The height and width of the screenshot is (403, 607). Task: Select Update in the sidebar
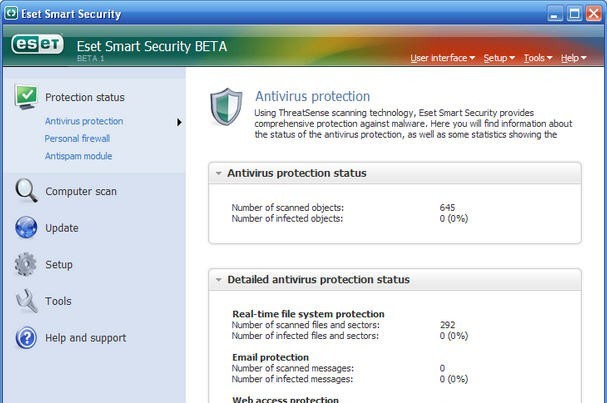(62, 228)
